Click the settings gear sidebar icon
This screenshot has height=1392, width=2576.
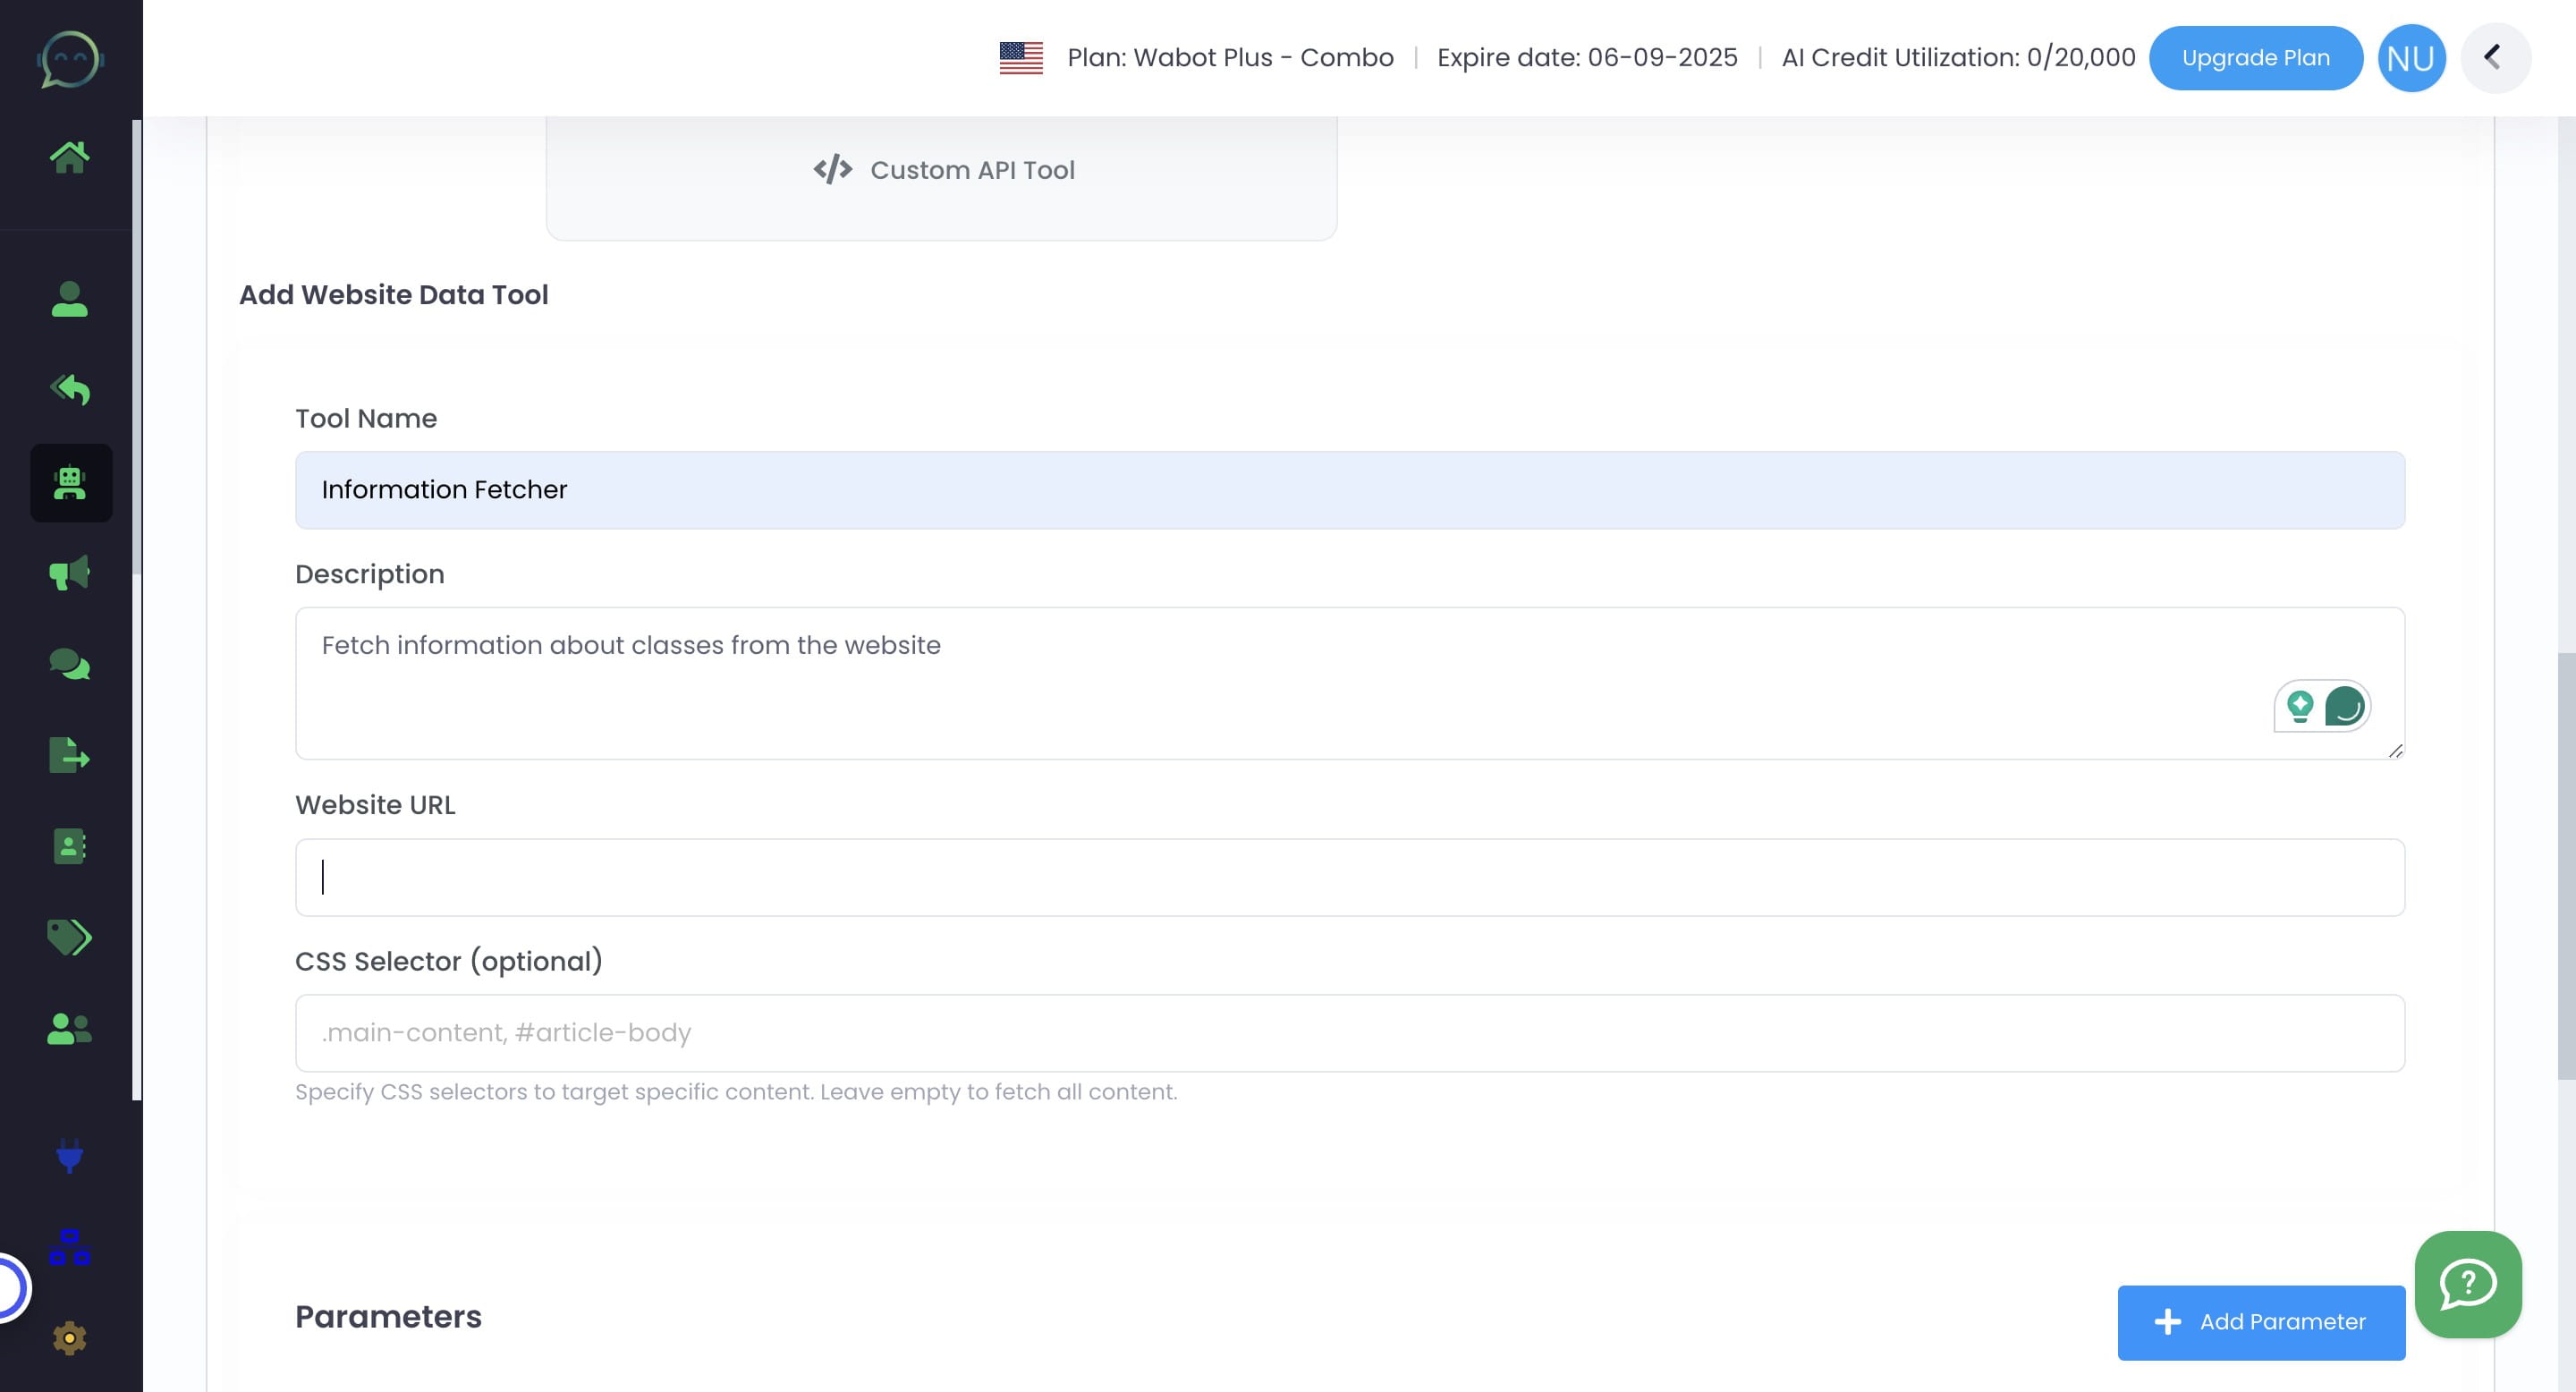69,1338
